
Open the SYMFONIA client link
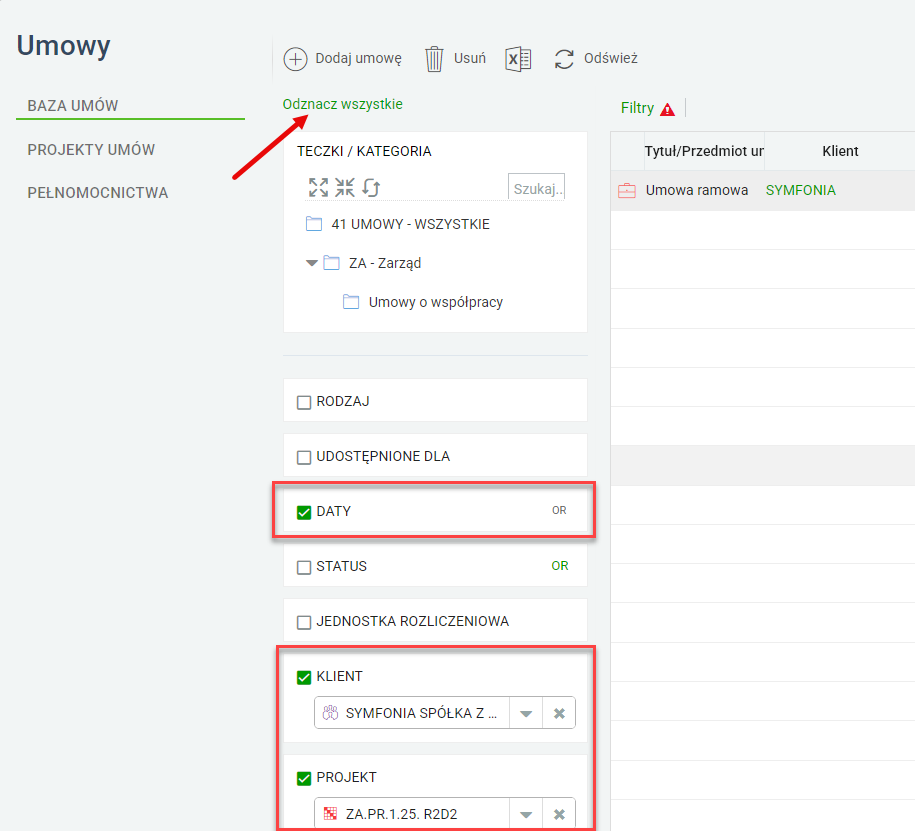point(801,190)
